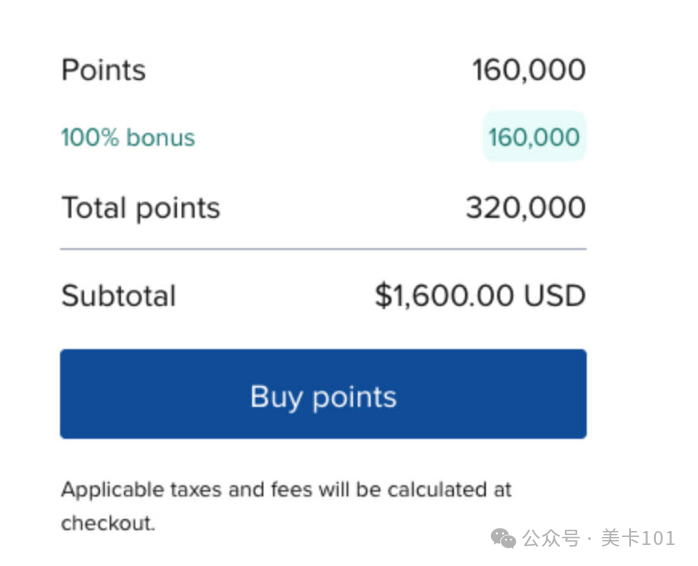Select the Total points label
698x566 pixels.
tap(140, 208)
